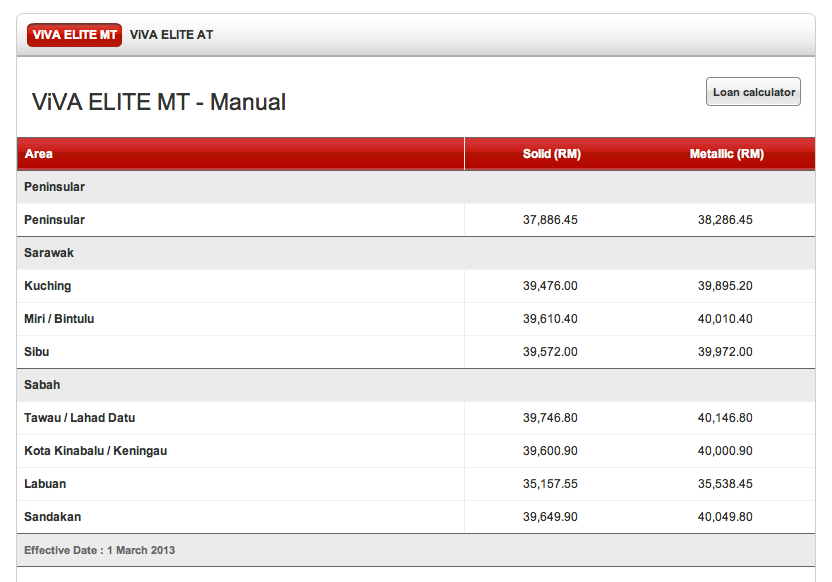
Task: Select the Labuan row
Action: click(416, 484)
